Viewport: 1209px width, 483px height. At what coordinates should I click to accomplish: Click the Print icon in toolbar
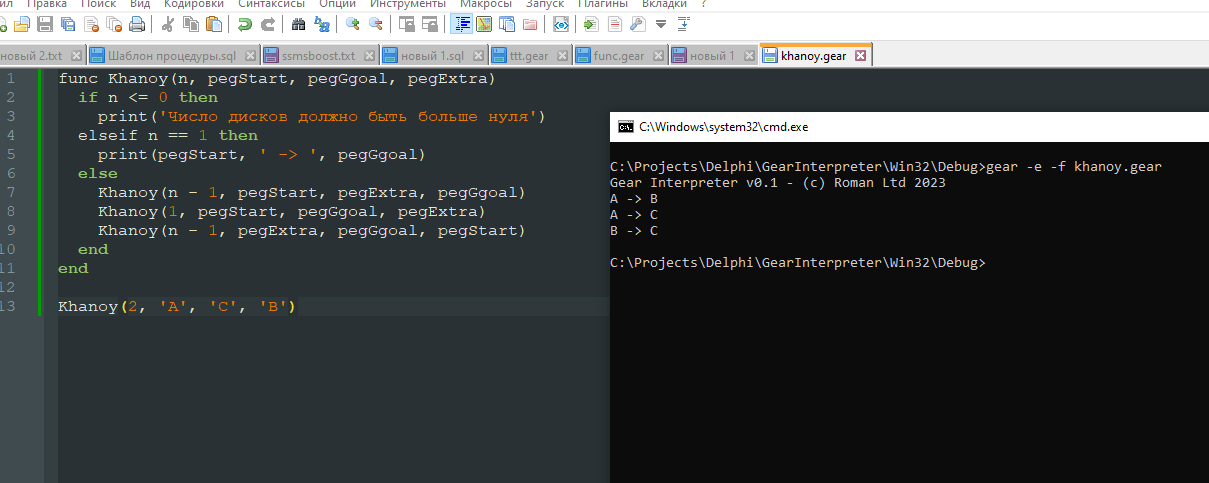137,23
